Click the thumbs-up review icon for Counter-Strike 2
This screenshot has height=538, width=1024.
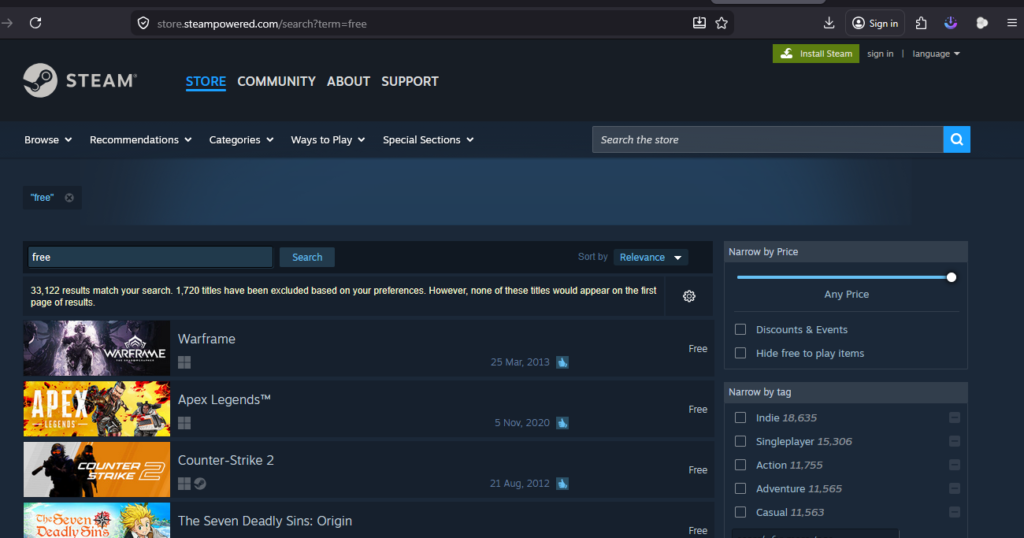pyautogui.click(x=562, y=484)
